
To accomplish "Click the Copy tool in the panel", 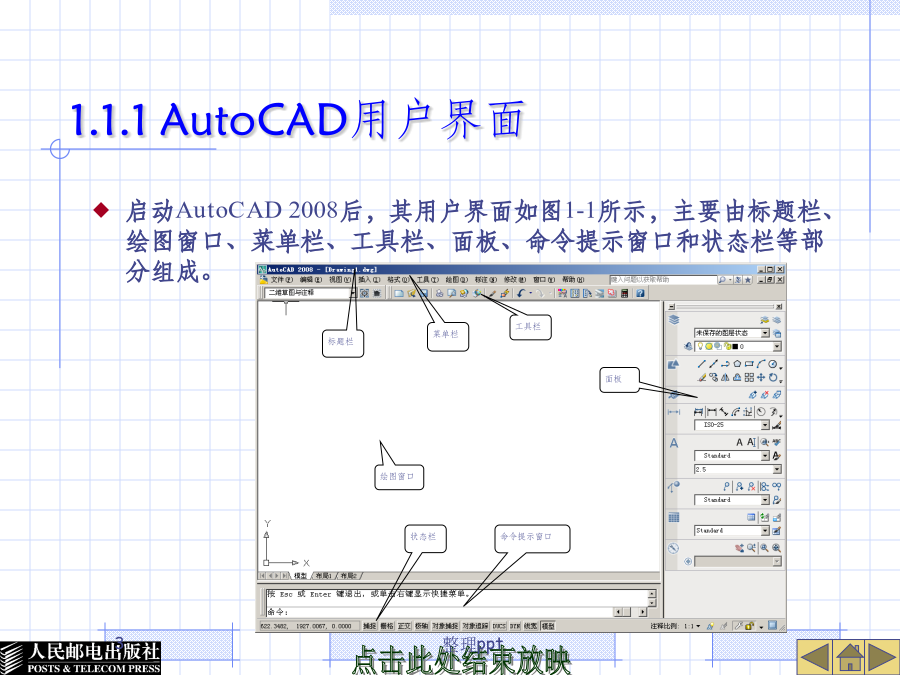I will click(x=713, y=378).
